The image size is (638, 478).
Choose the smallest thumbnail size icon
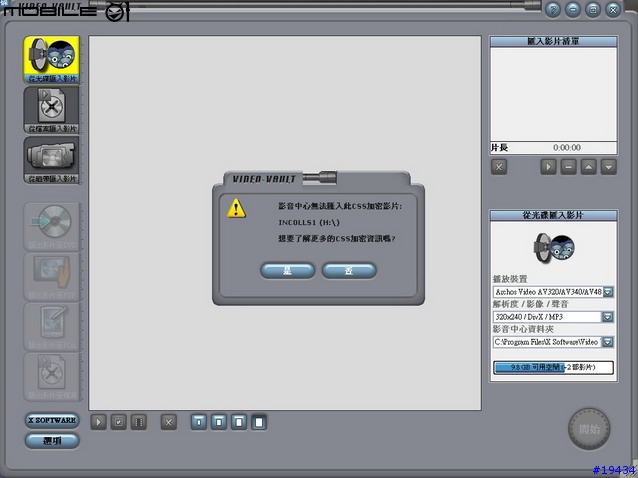pyautogui.click(x=199, y=422)
